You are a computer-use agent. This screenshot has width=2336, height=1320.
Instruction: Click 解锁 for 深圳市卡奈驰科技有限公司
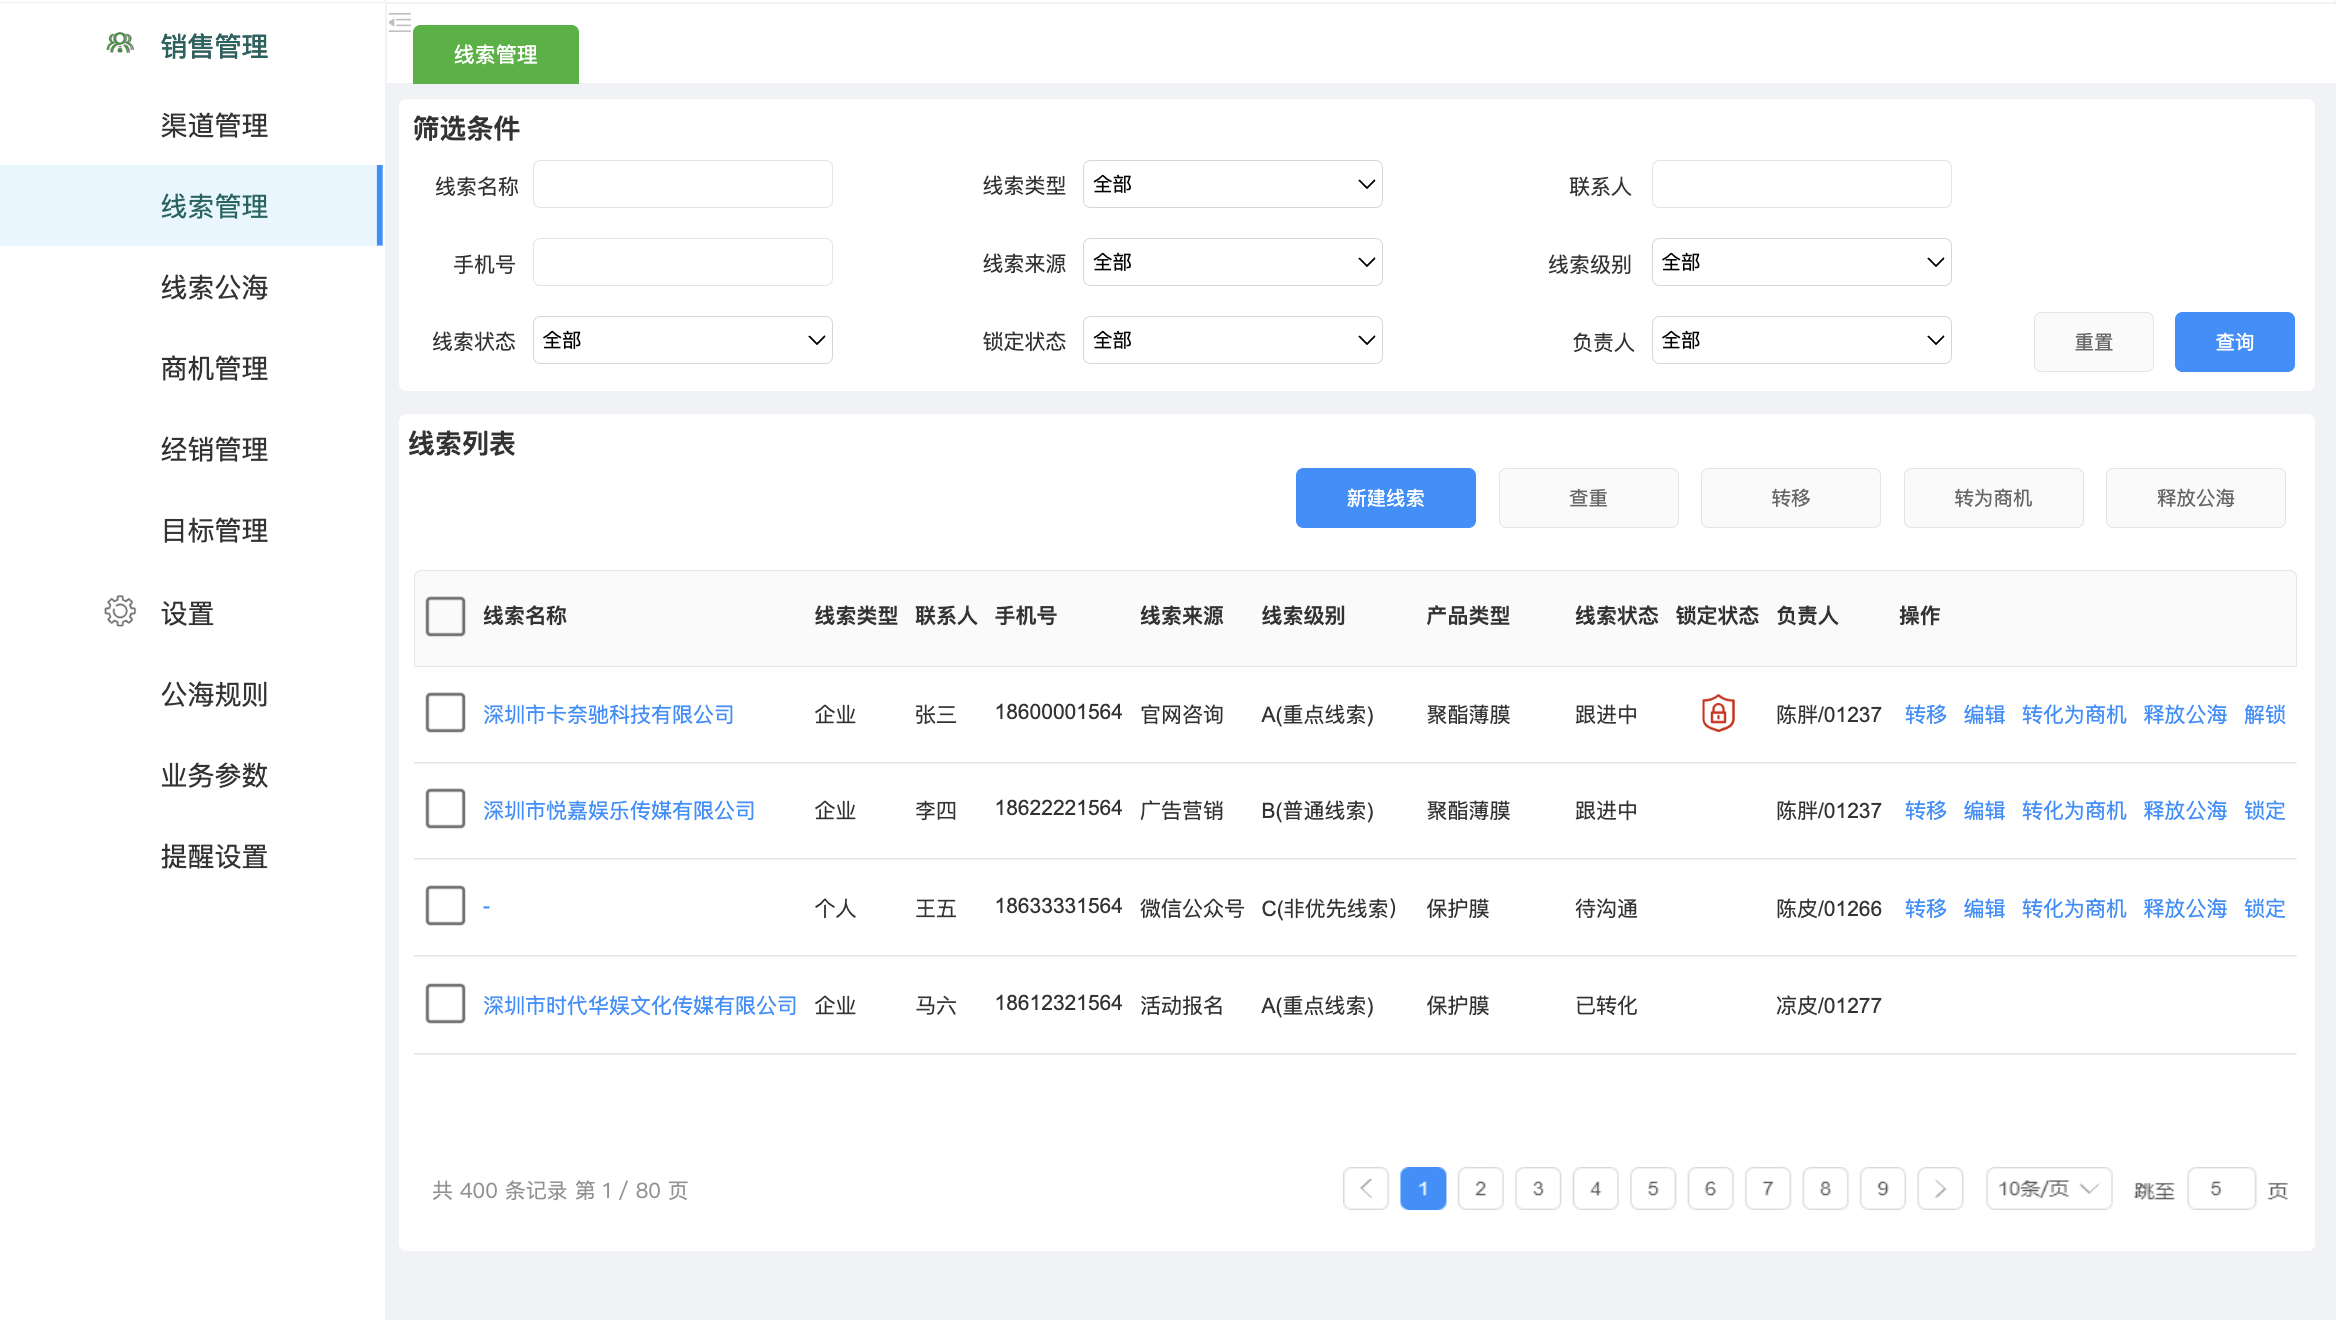coord(2265,715)
